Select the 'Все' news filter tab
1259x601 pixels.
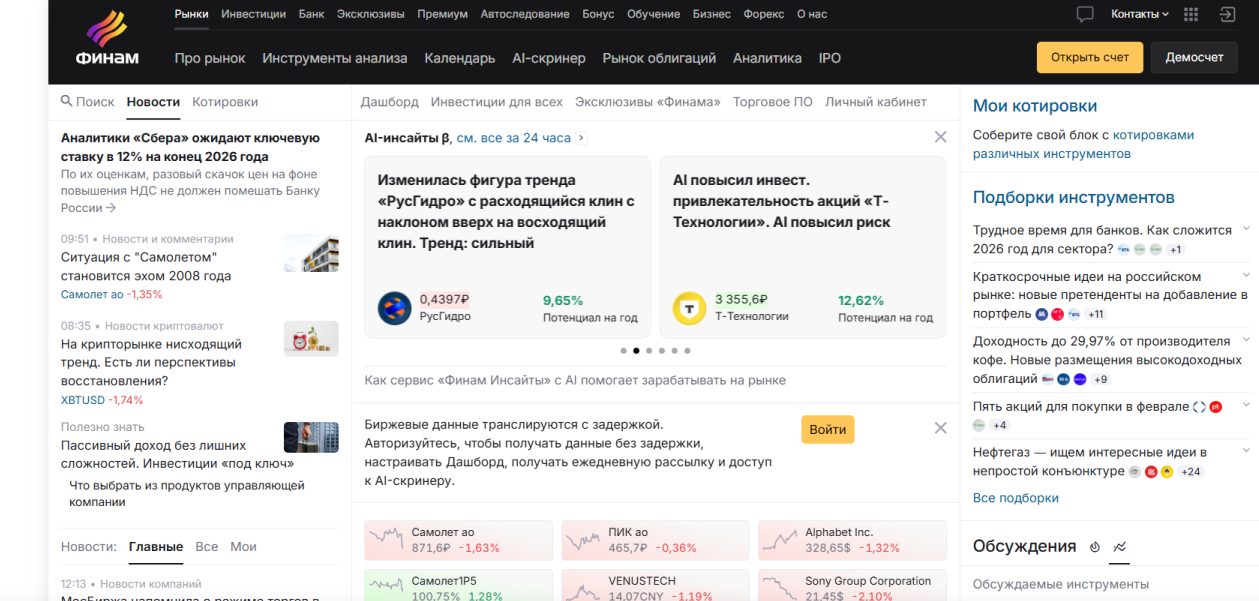click(x=206, y=547)
